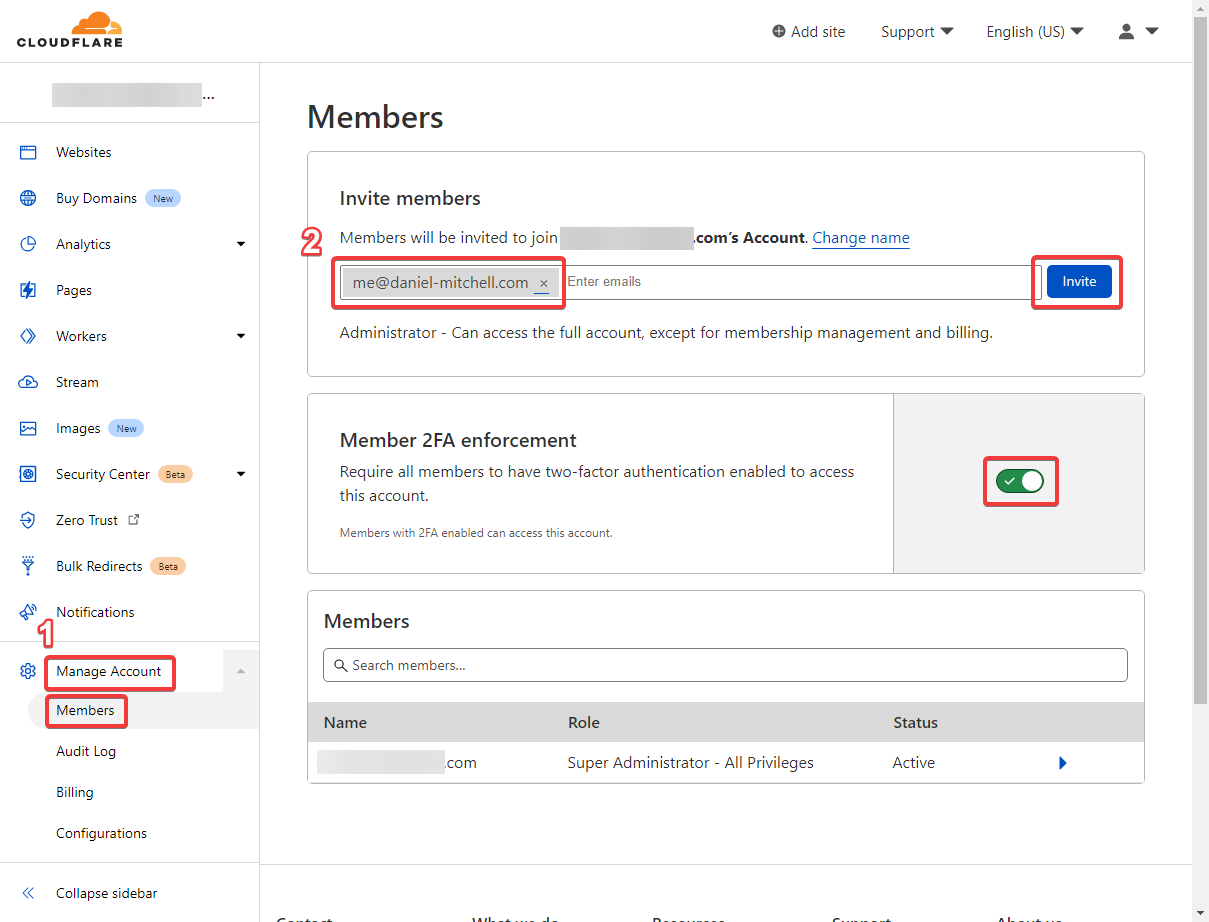Remove the me@daniel-mitchell.com email chip
The height and width of the screenshot is (922, 1209).
544,284
